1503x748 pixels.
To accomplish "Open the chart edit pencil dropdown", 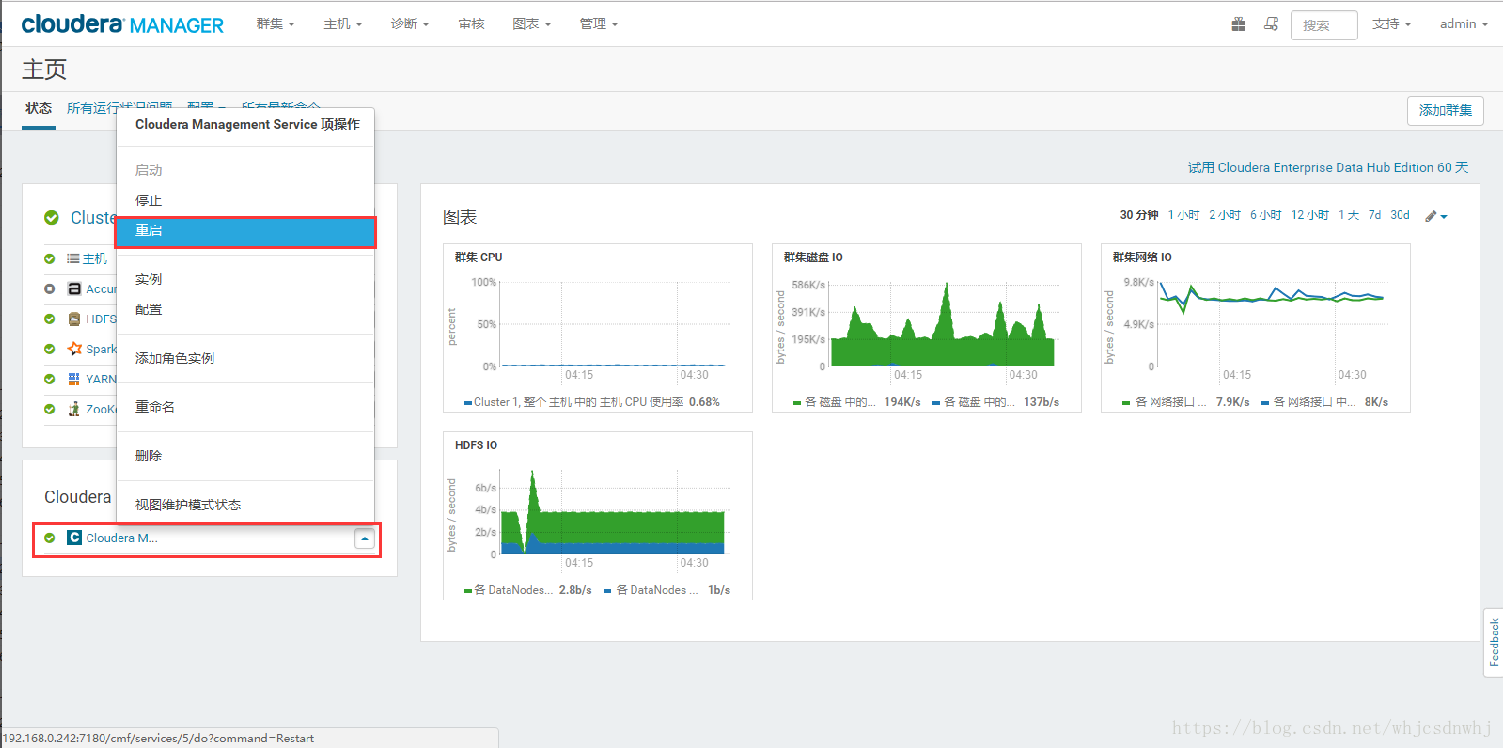I will (x=1436, y=216).
